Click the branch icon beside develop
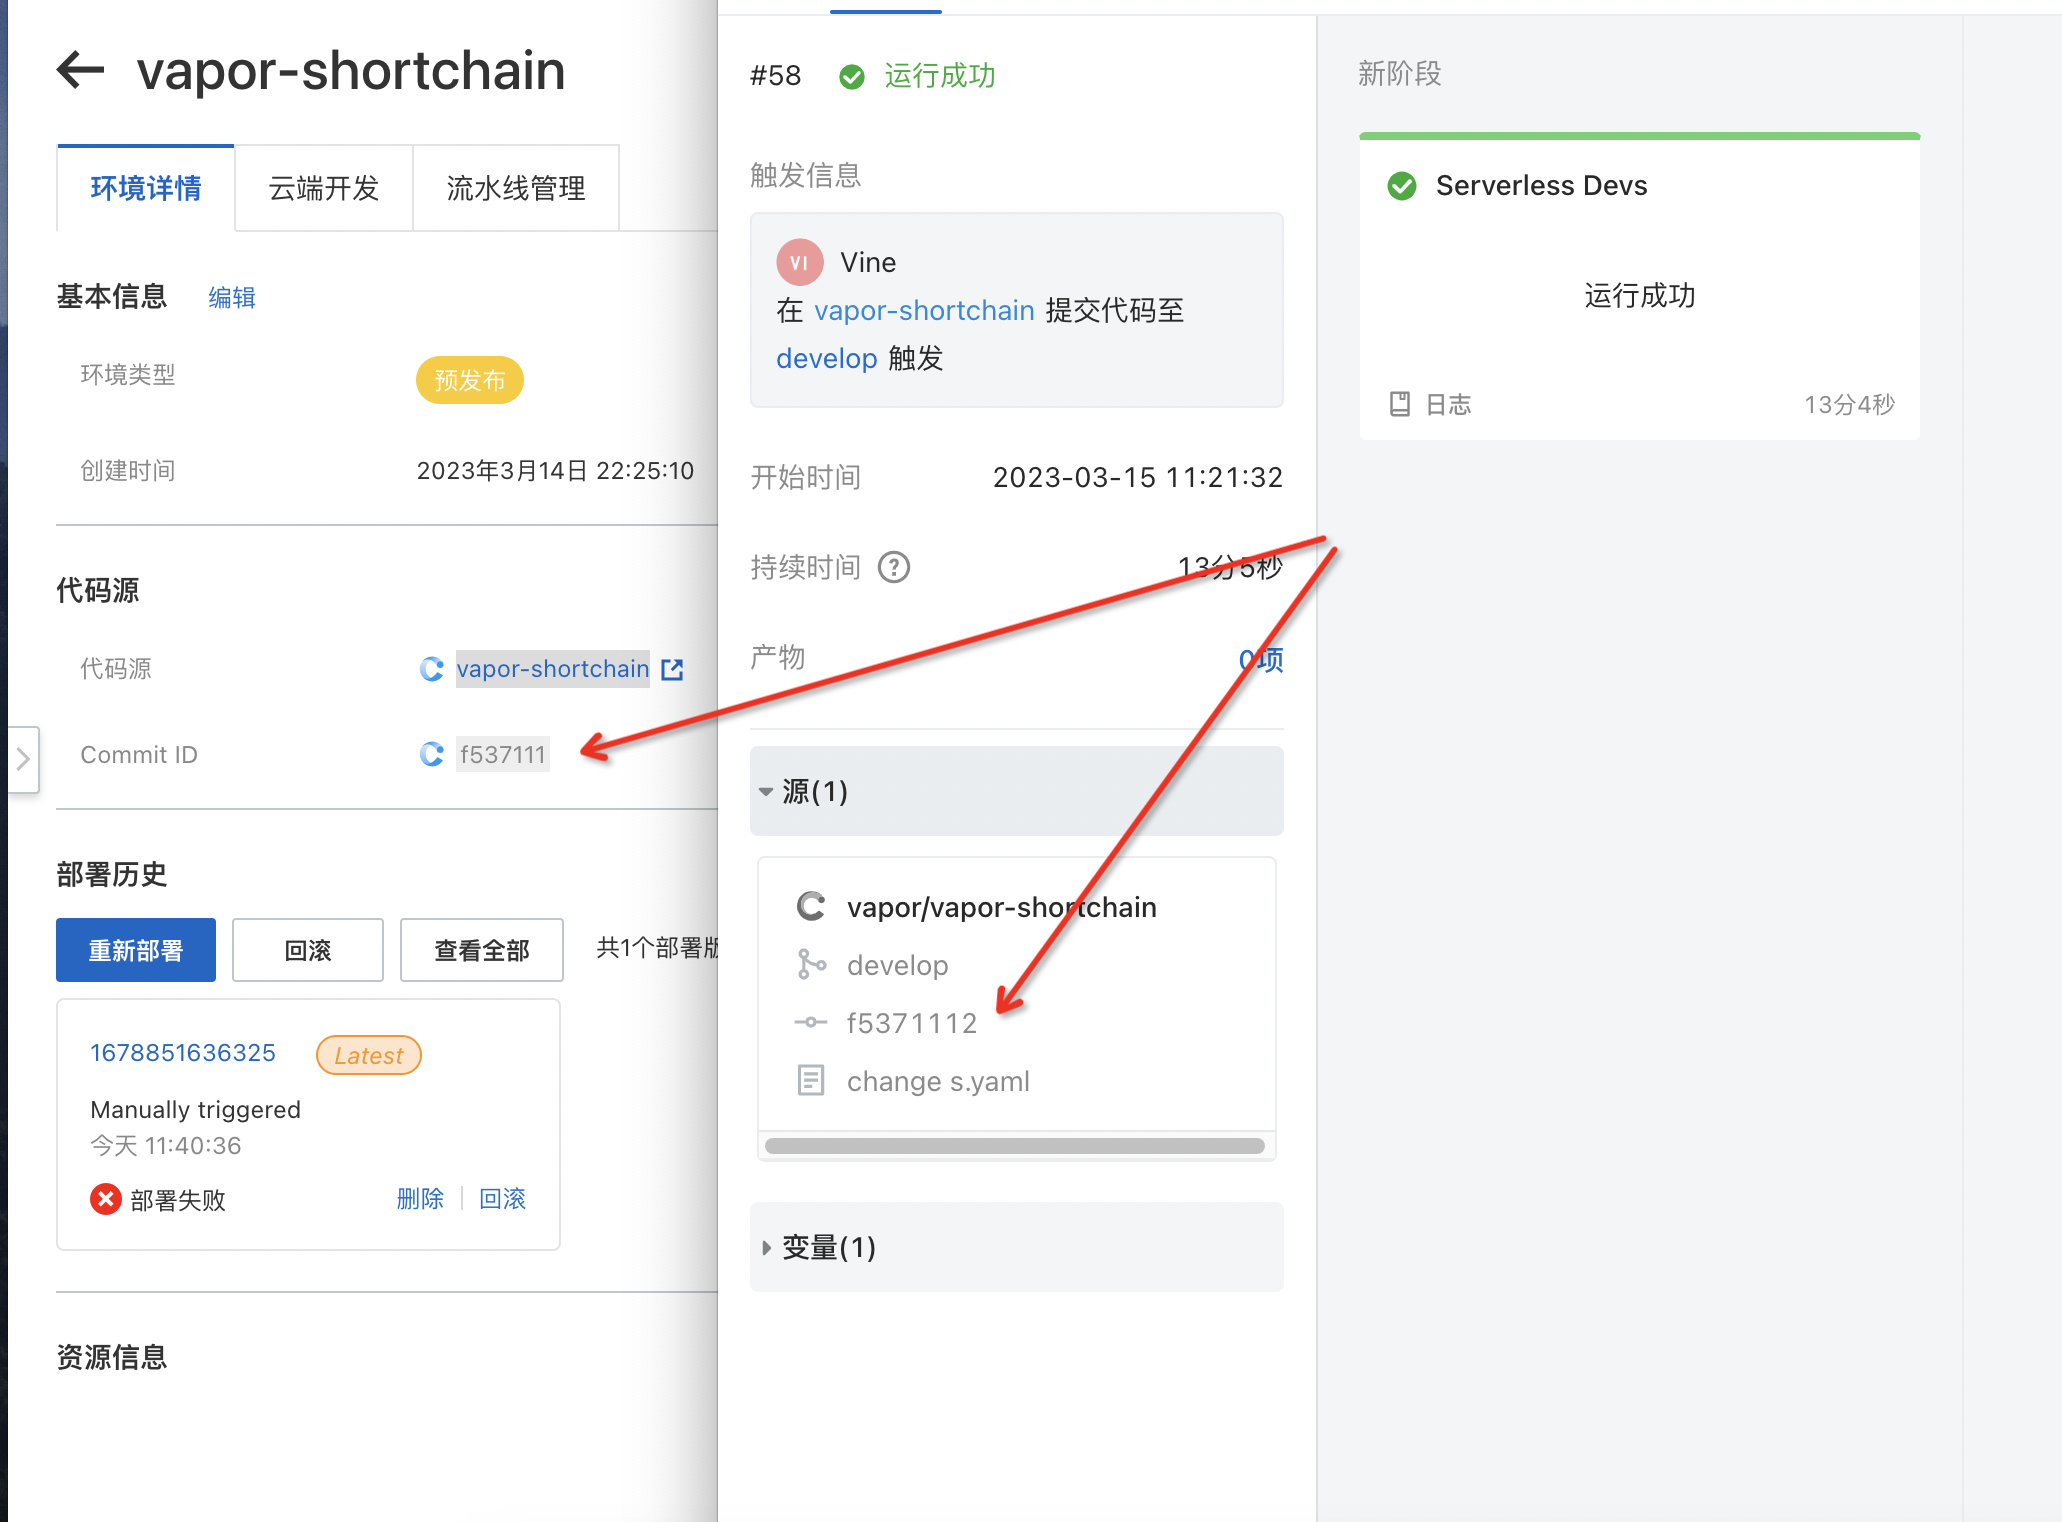This screenshot has height=1522, width=2062. tap(811, 964)
